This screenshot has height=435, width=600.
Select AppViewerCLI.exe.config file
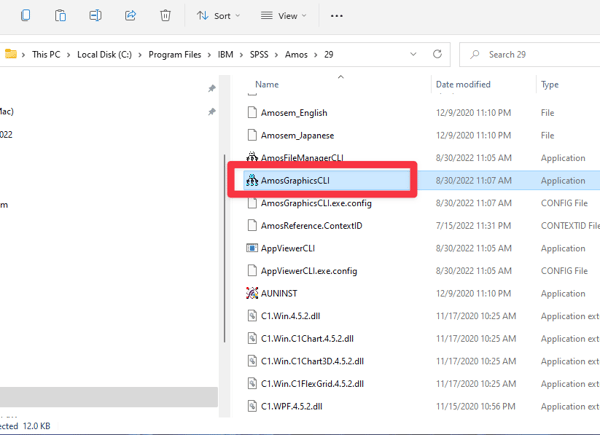[x=309, y=271]
